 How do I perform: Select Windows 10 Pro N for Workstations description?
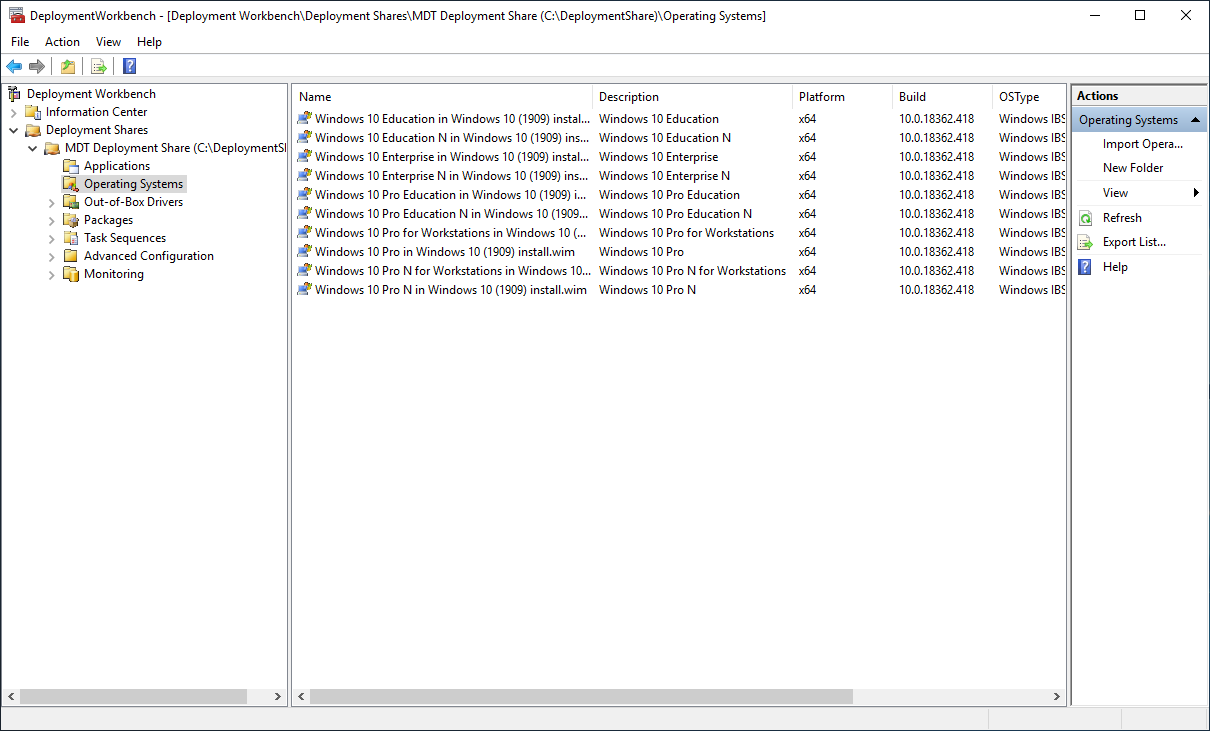(x=693, y=270)
